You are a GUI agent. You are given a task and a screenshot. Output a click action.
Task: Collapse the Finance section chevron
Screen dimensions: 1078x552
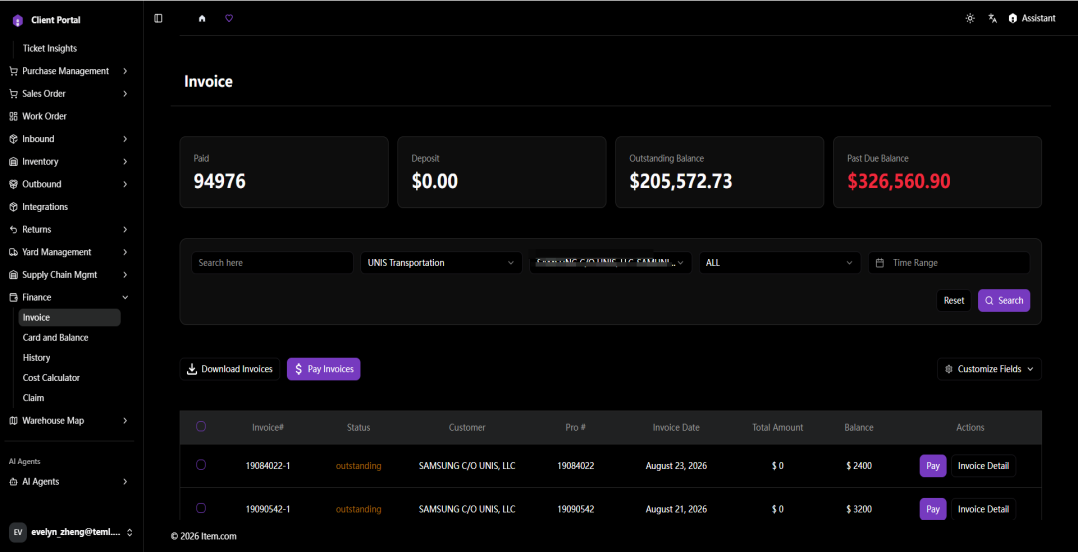(125, 298)
